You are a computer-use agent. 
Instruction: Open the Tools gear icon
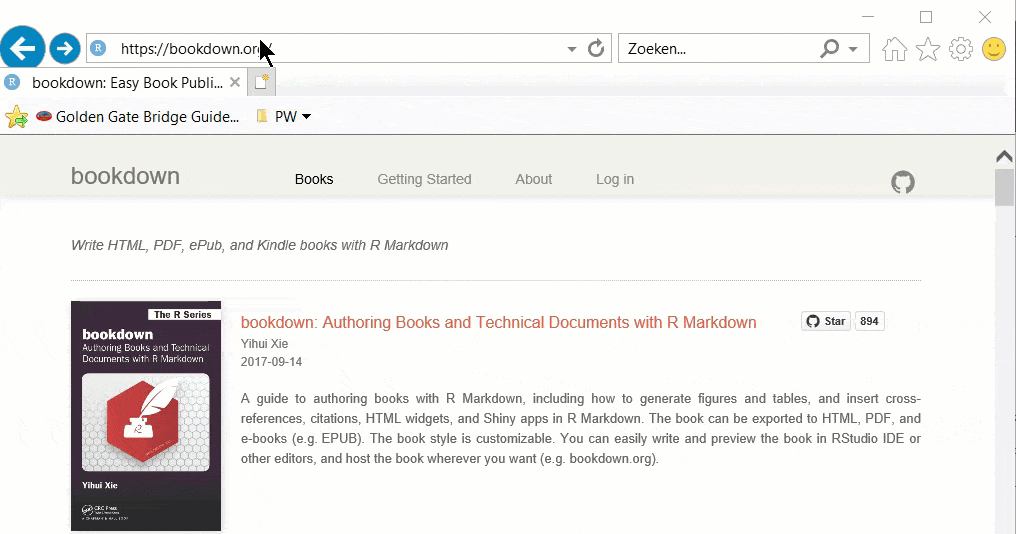pyautogui.click(x=960, y=49)
